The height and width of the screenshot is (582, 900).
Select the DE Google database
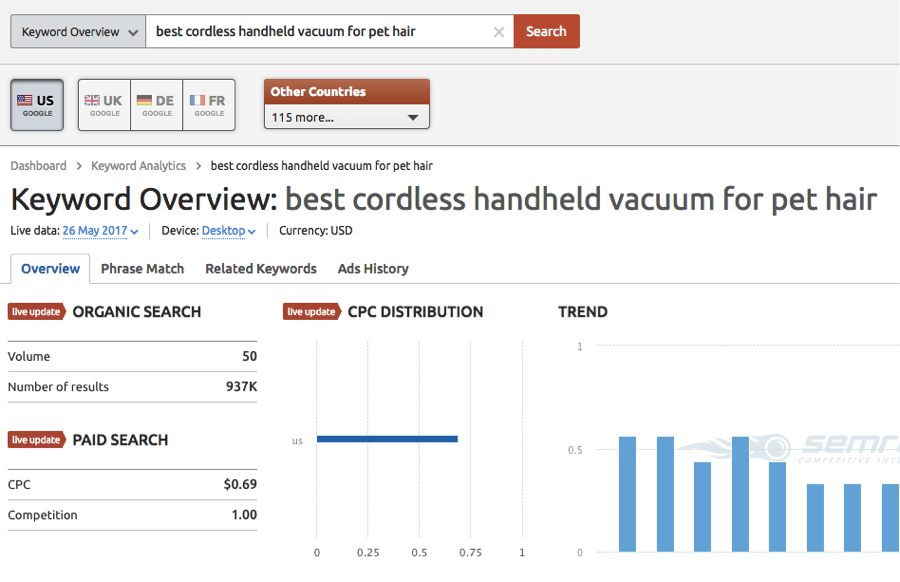pyautogui.click(x=156, y=104)
